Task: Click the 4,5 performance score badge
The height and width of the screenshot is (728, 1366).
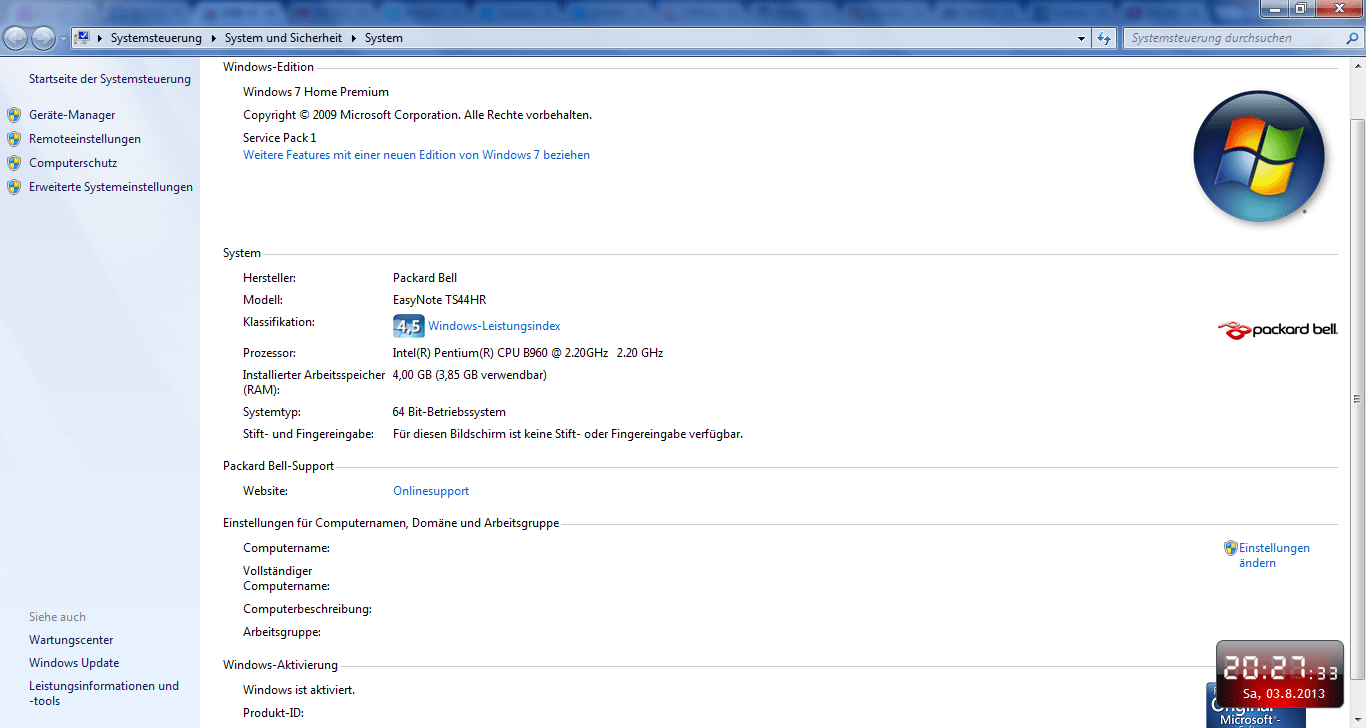Action: (x=408, y=326)
